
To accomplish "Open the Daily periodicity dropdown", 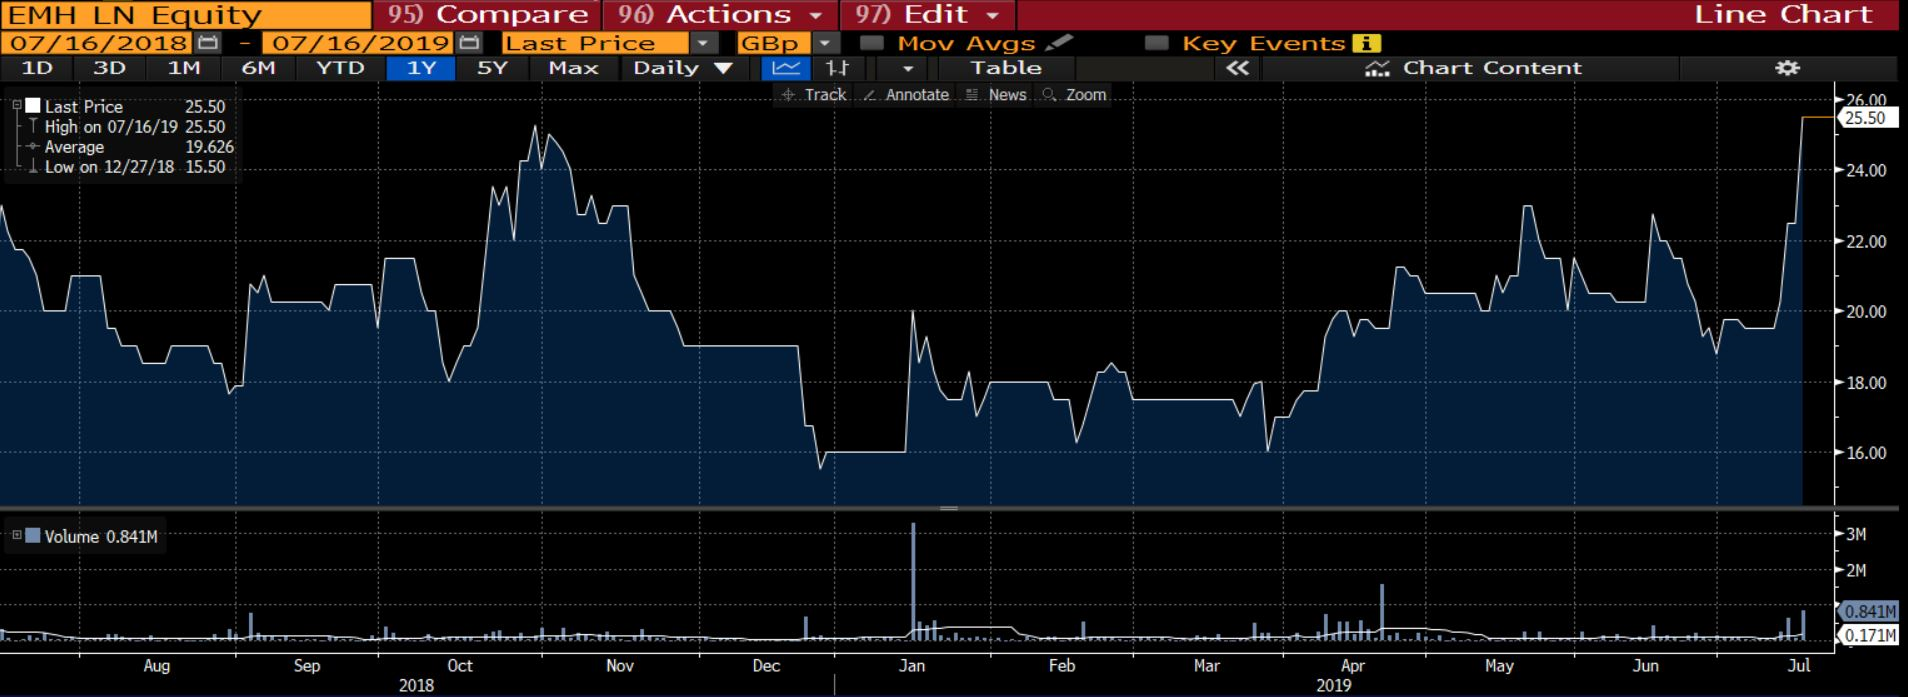I will click(683, 68).
